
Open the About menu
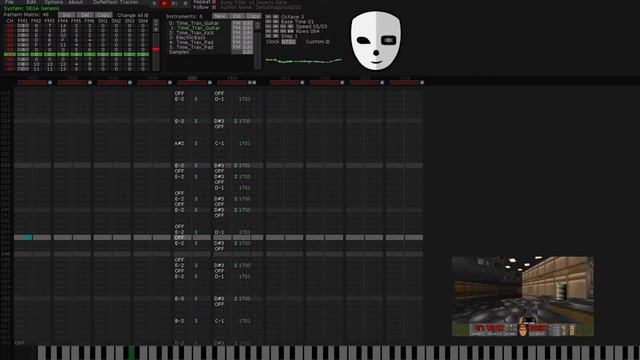click(76, 2)
